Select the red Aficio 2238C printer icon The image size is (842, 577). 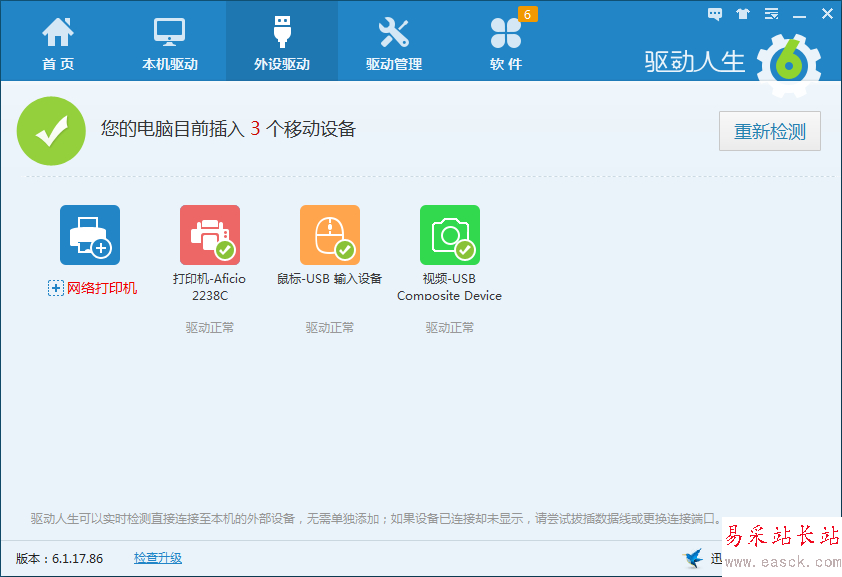[x=210, y=235]
